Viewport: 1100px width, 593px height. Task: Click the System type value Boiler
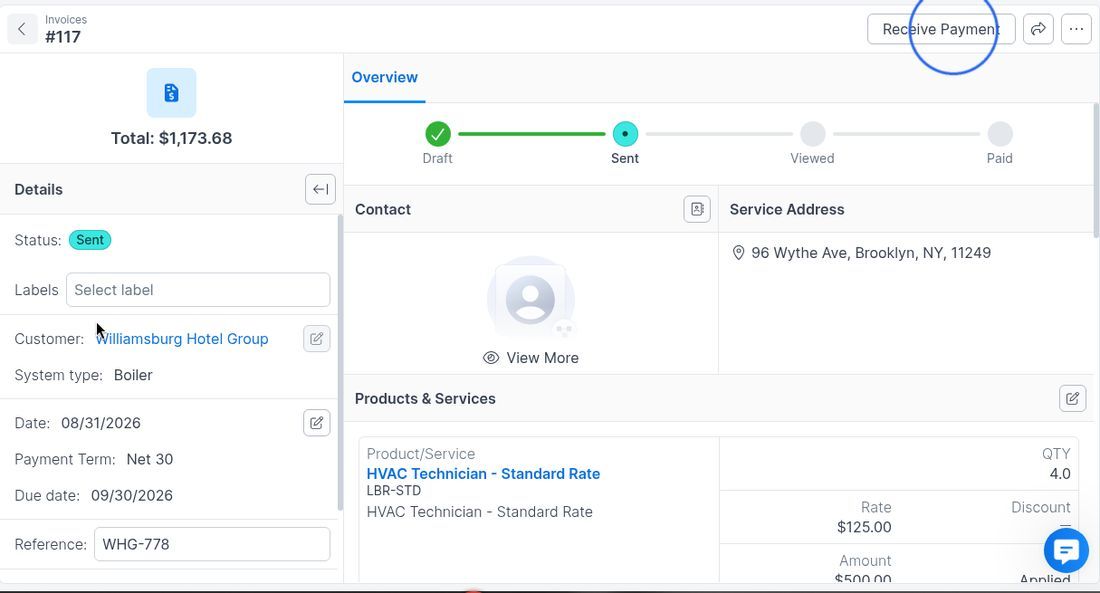point(133,375)
